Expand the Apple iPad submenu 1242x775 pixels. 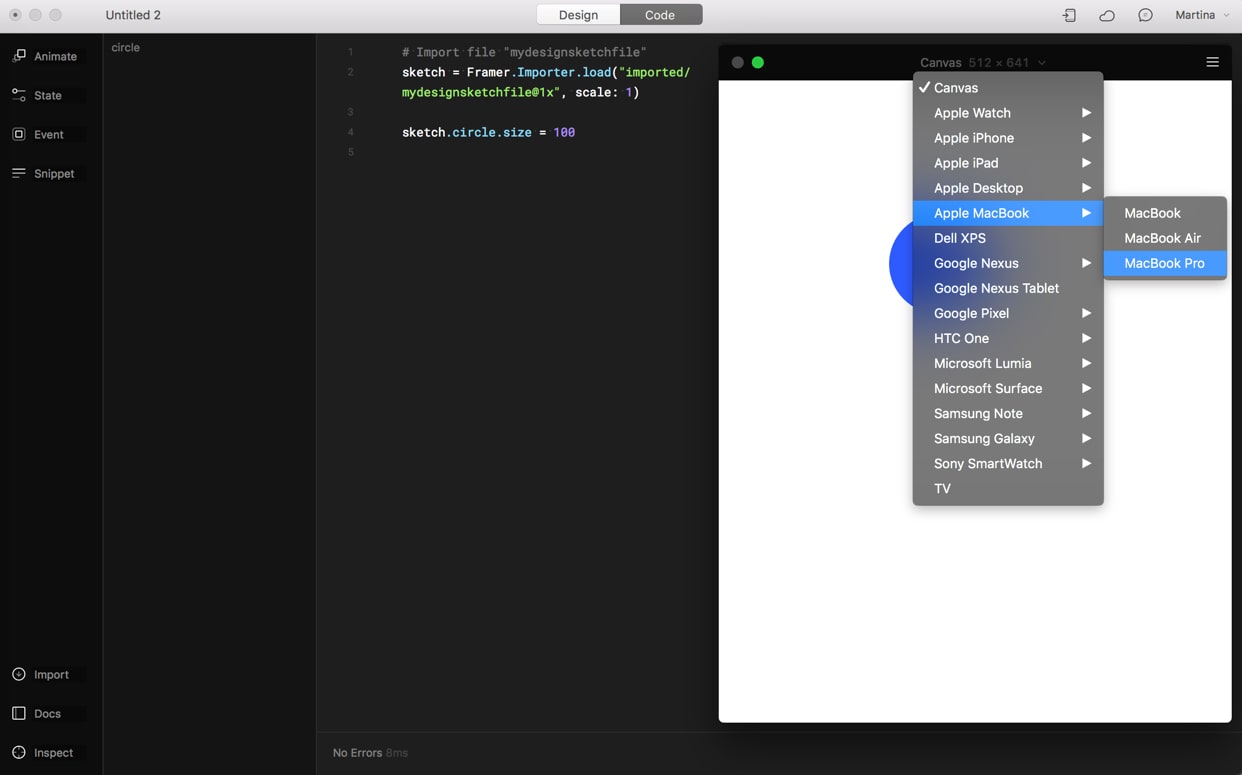tap(1008, 163)
